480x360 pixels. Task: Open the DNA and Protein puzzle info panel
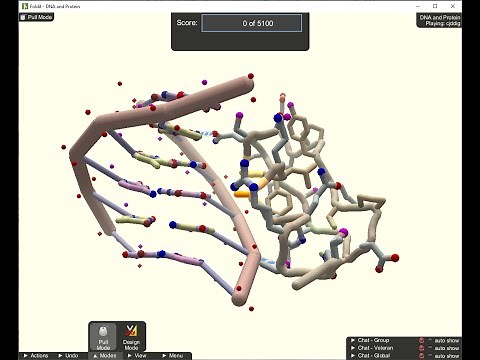pos(439,20)
